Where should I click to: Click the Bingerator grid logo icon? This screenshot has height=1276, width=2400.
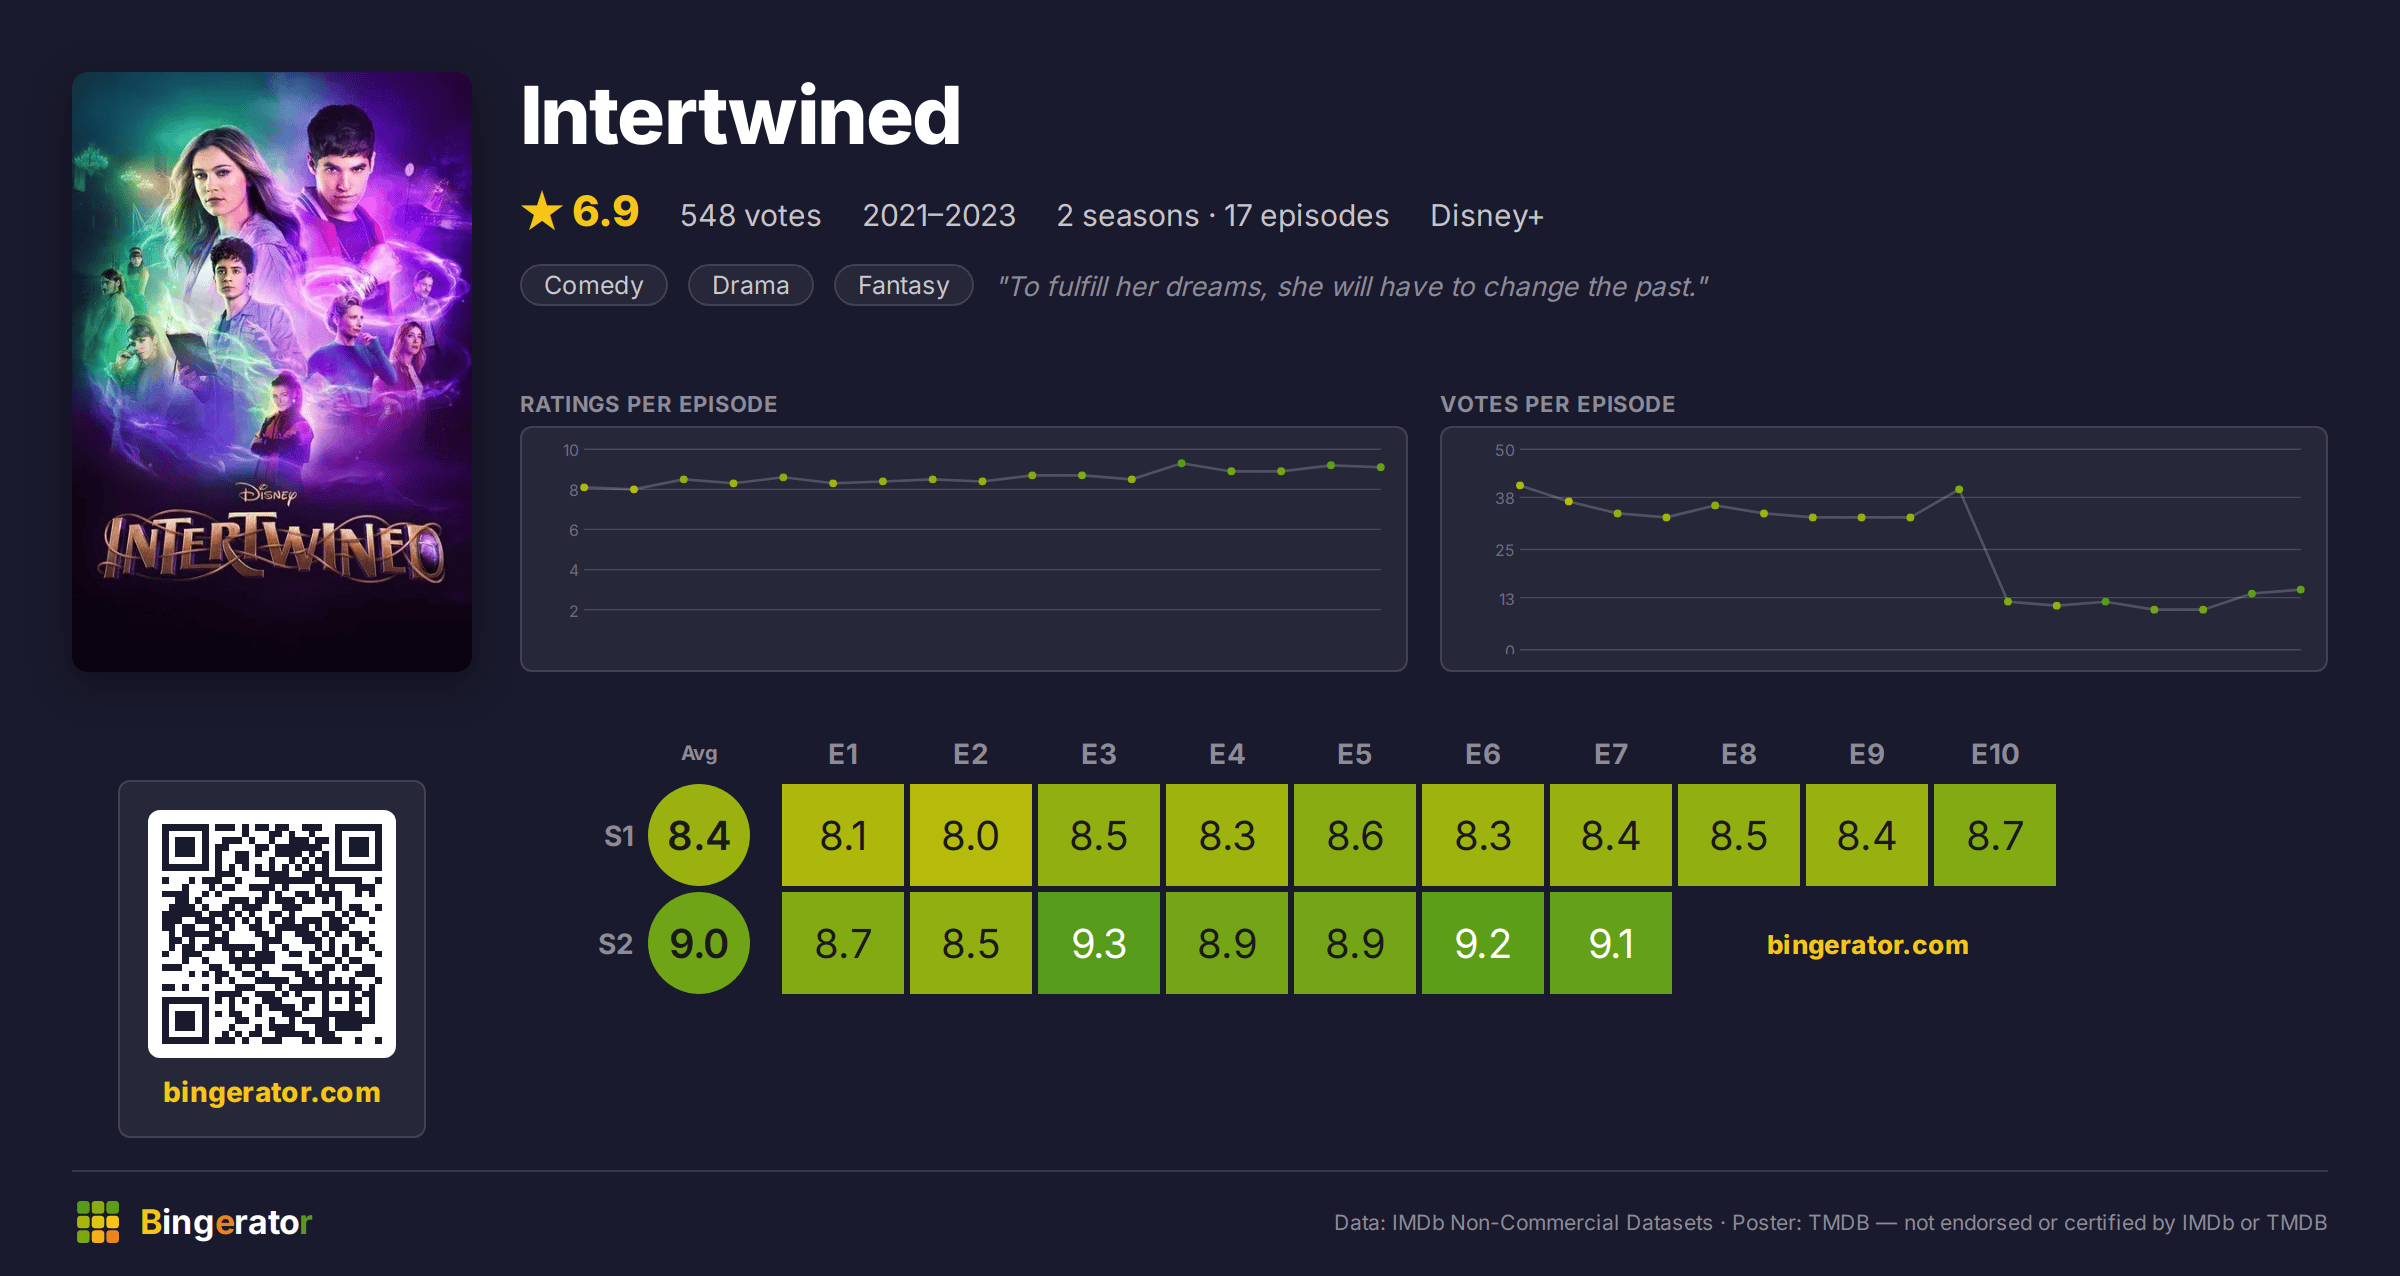click(98, 1222)
